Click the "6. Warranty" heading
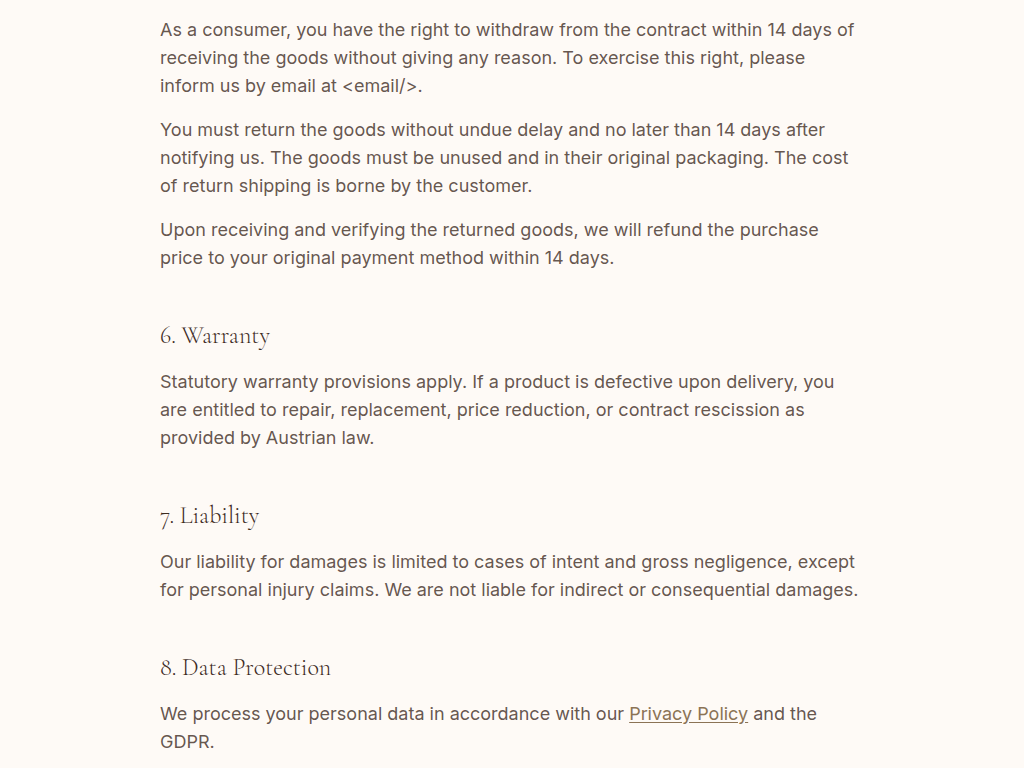The width and height of the screenshot is (1024, 768). 215,336
